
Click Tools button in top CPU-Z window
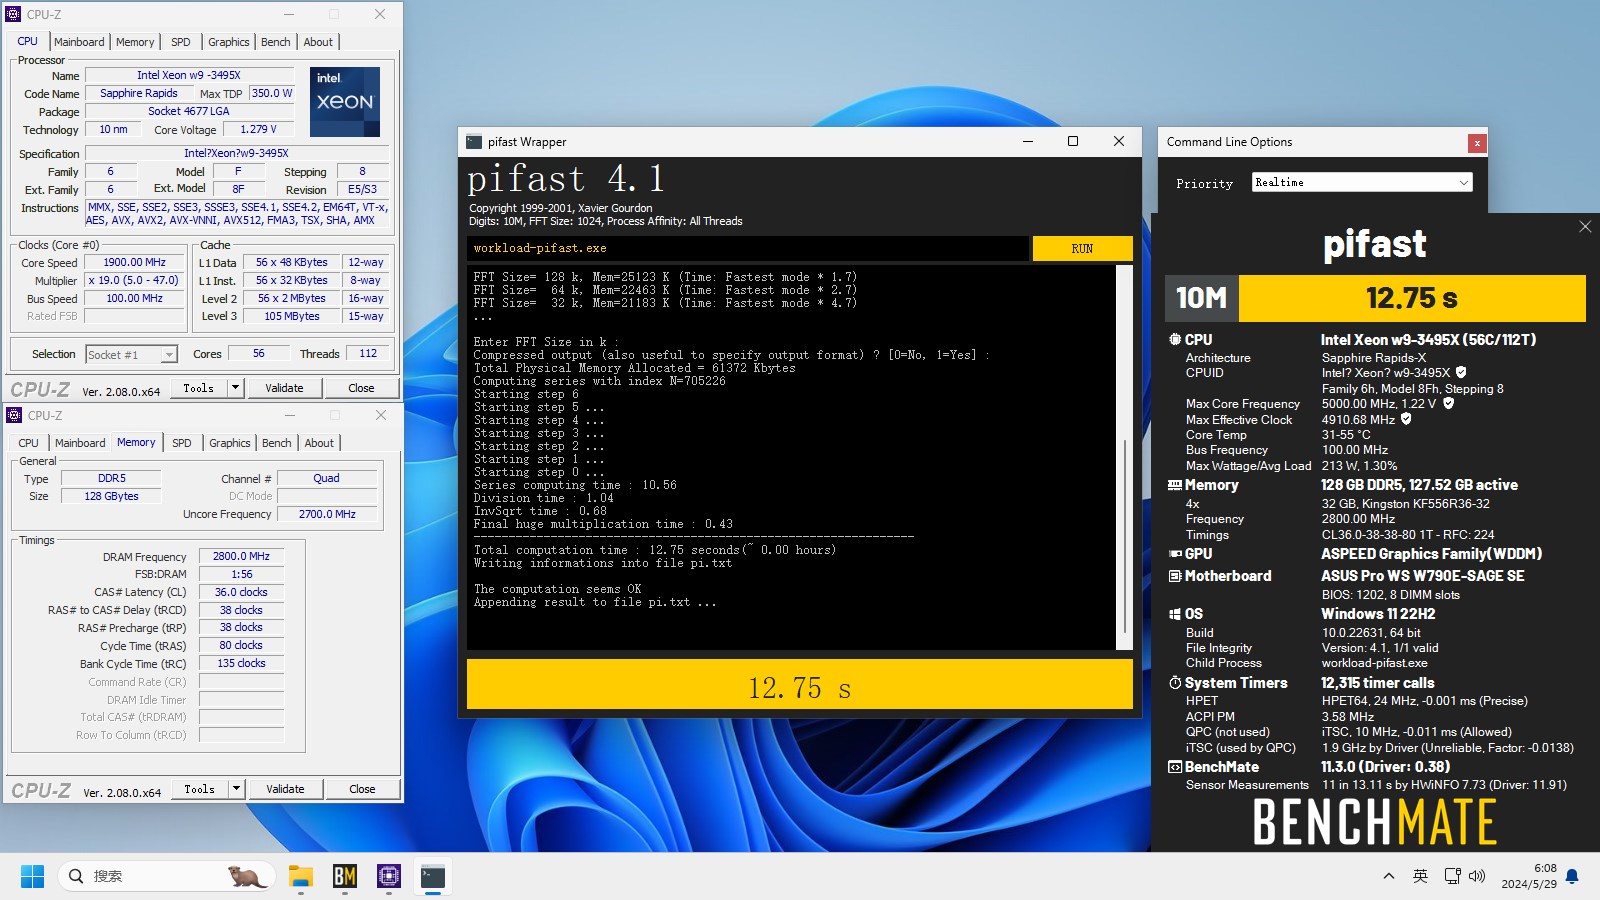point(199,388)
